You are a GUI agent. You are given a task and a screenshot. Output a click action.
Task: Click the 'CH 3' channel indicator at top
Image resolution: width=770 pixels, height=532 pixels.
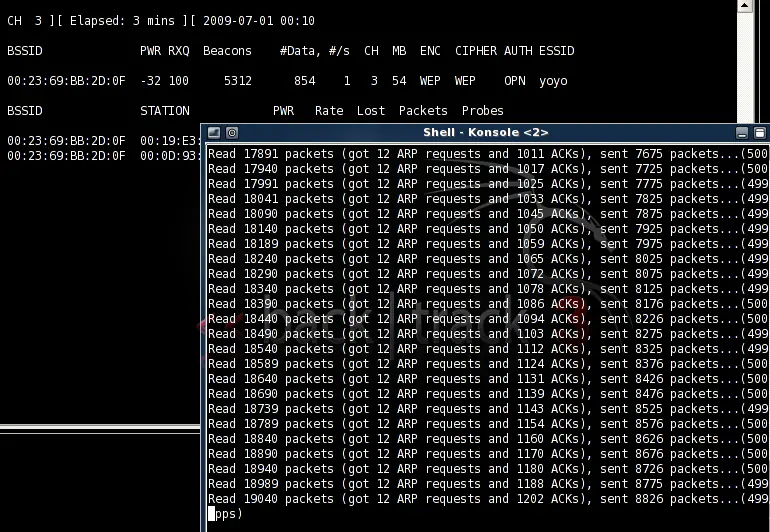[25, 21]
